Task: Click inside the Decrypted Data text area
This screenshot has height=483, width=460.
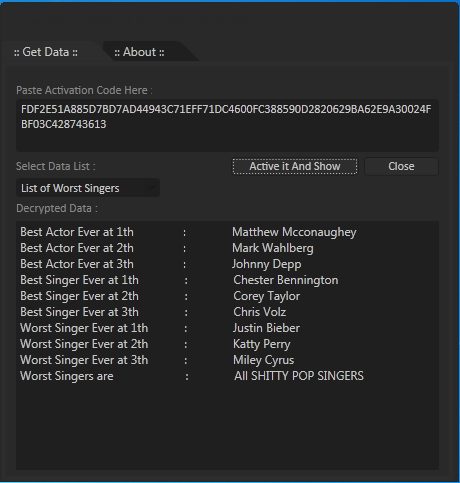Action: tap(227, 345)
